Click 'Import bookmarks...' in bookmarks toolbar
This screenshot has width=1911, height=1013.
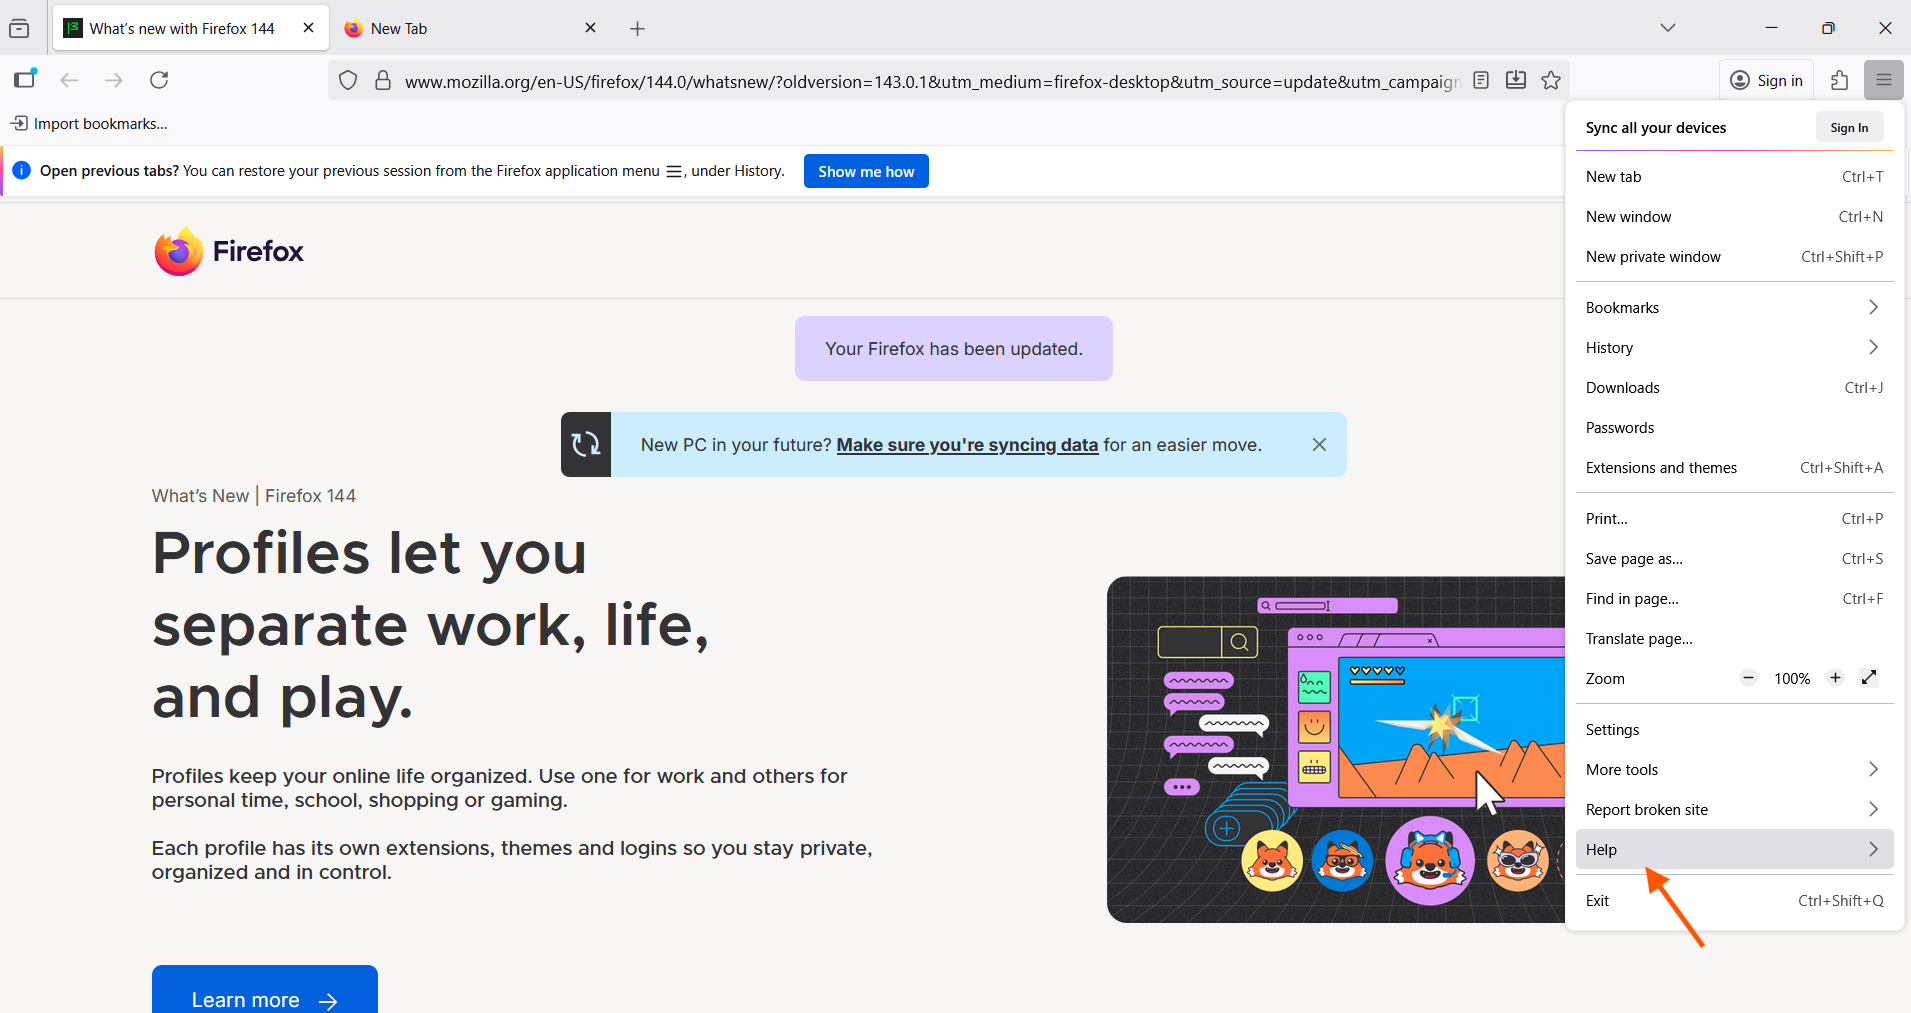pyautogui.click(x=89, y=124)
